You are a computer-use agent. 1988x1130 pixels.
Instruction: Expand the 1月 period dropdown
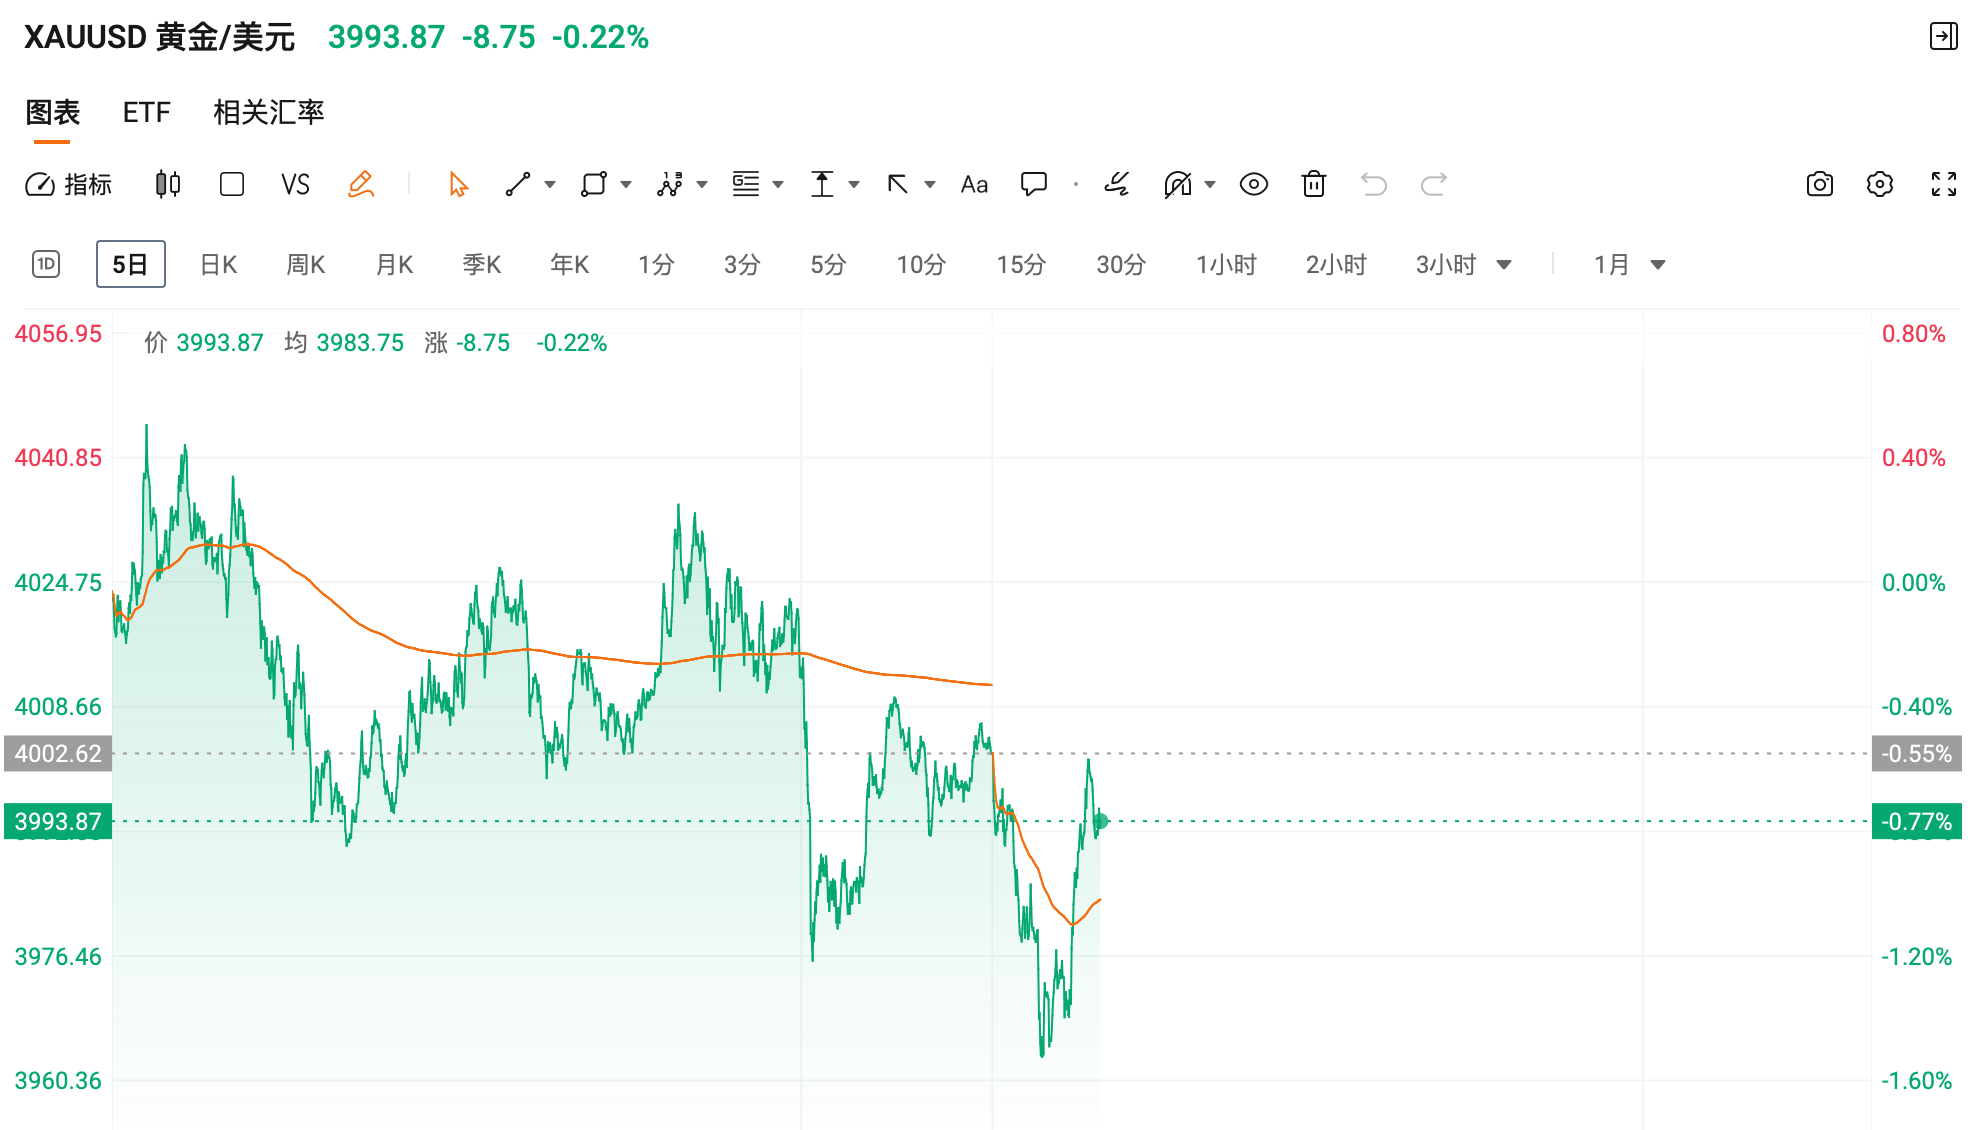point(1660,264)
